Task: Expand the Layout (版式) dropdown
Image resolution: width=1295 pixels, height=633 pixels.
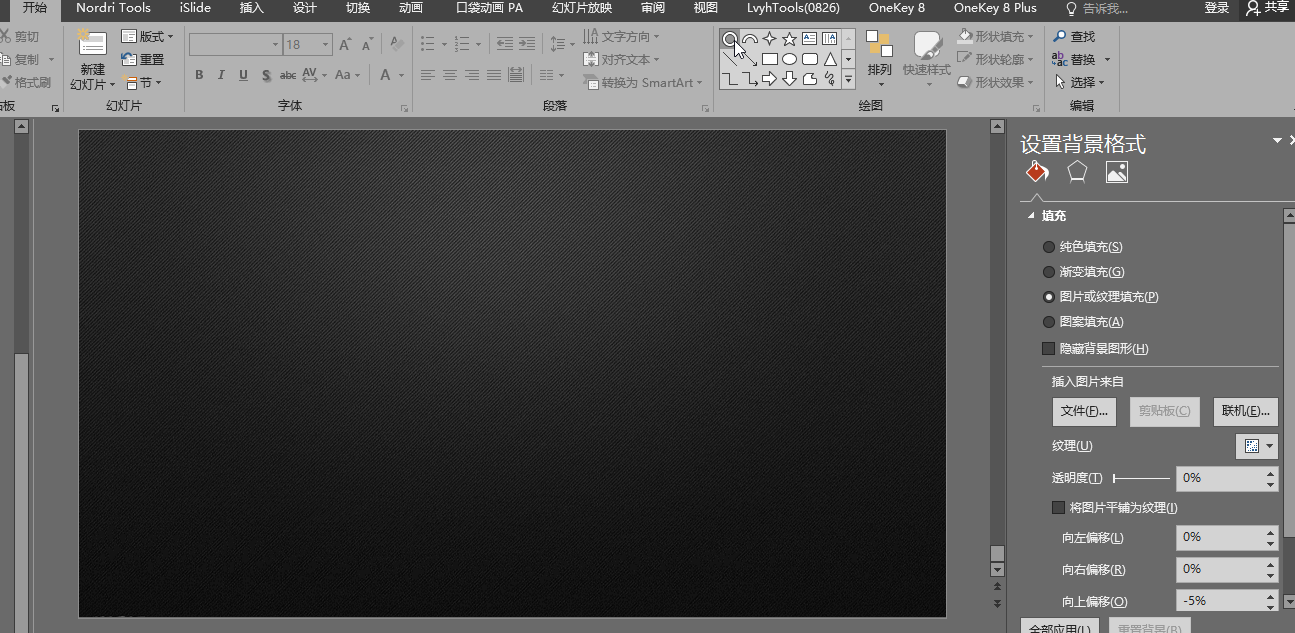Action: (147, 37)
